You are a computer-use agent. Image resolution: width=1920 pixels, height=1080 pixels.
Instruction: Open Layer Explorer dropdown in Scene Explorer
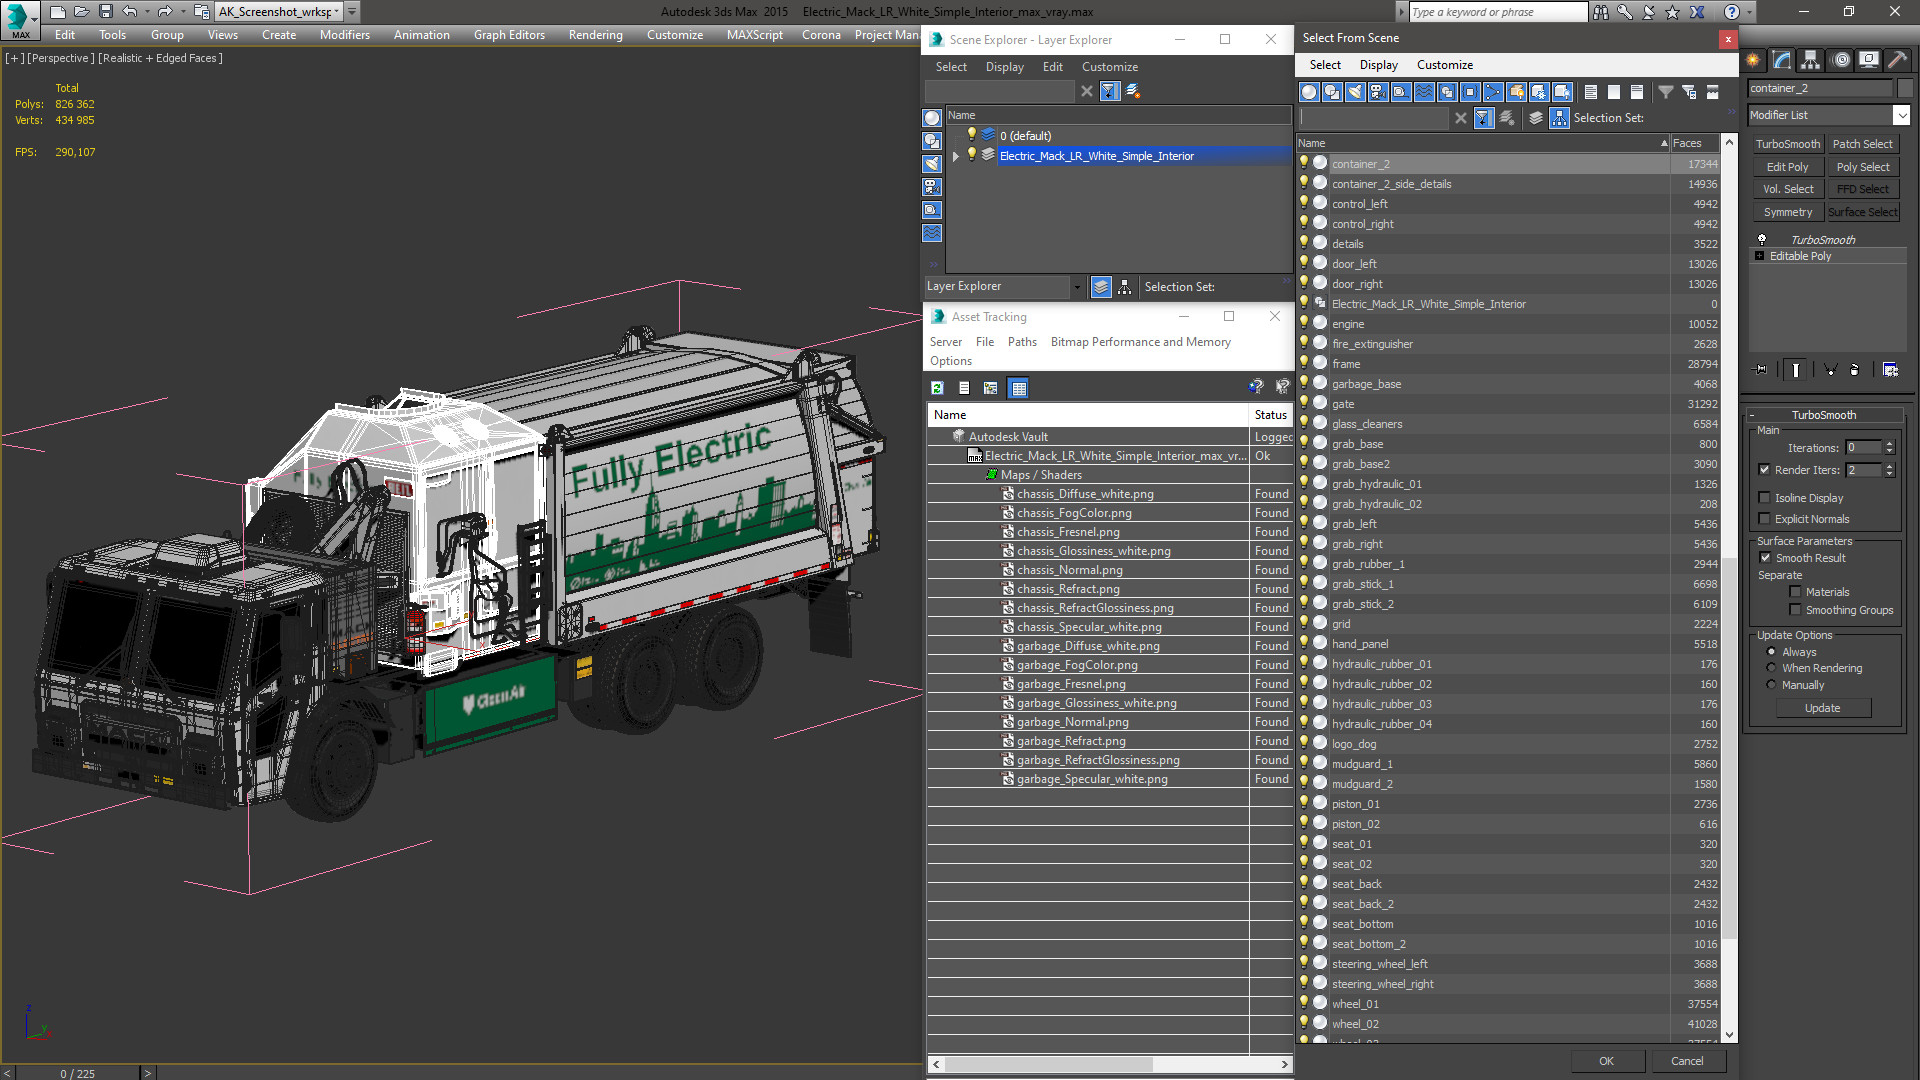pos(1076,287)
